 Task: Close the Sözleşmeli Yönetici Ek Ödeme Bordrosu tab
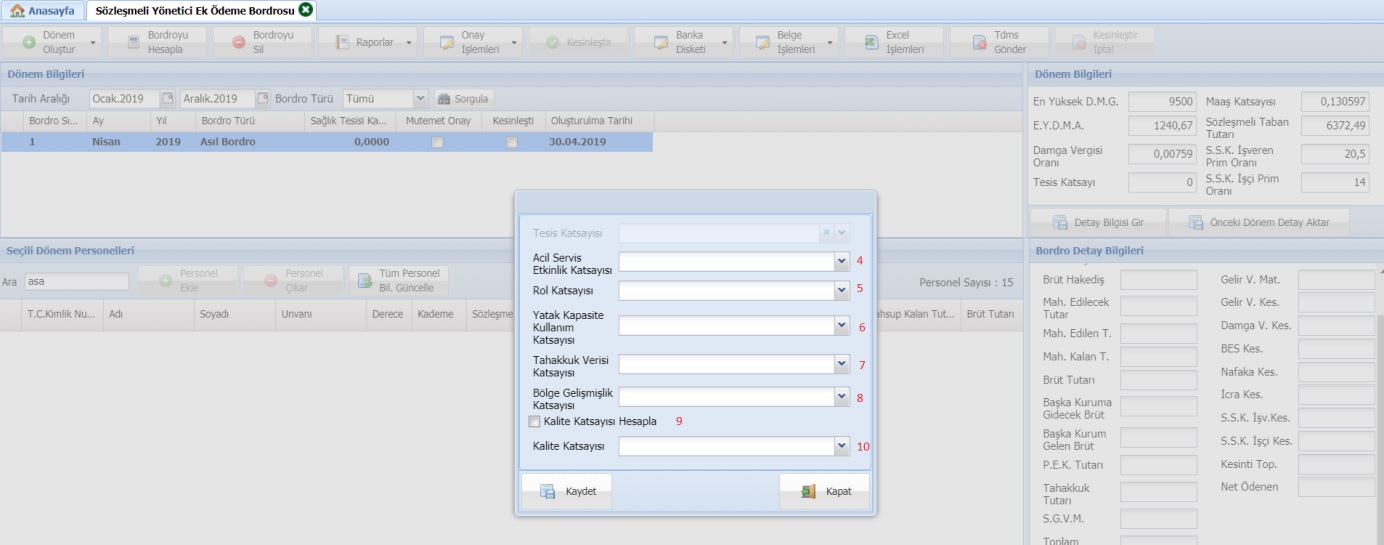306,10
